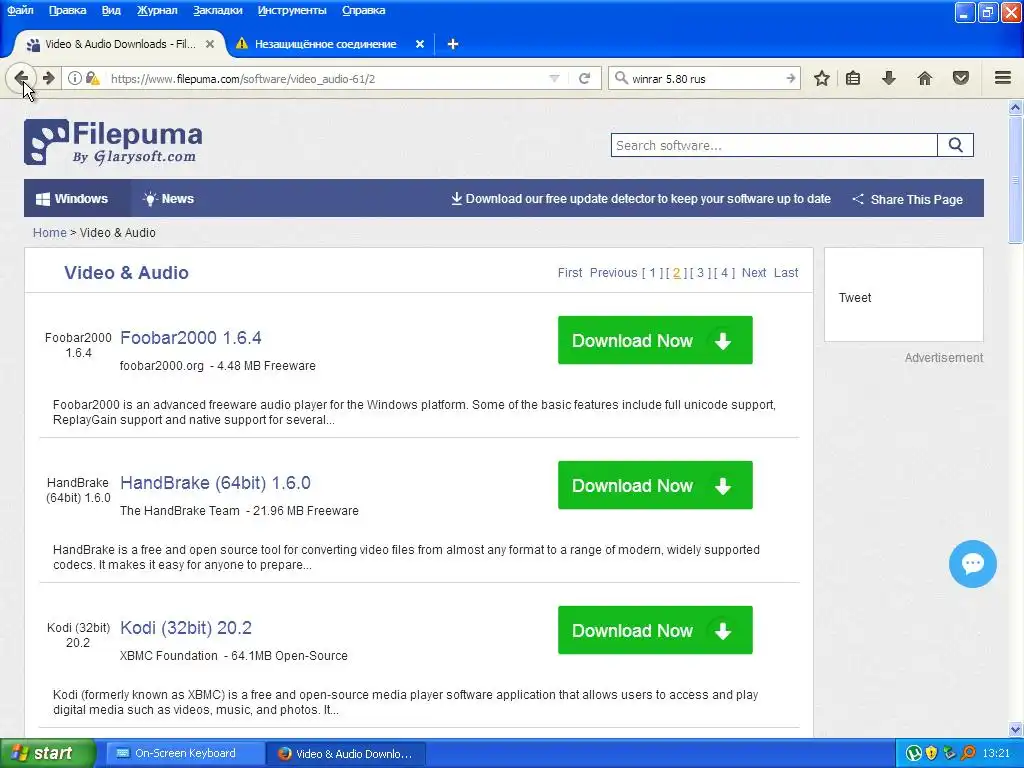
Task: Download Now for Kodi
Action: click(655, 630)
